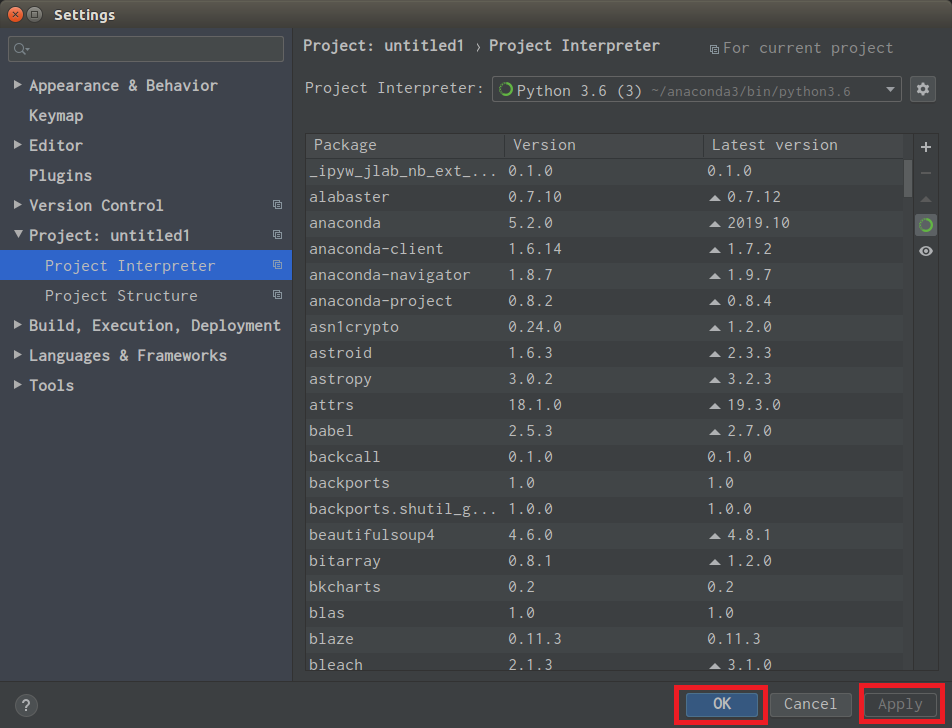Expand Build, Execution, Deployment section
The height and width of the screenshot is (728, 952).
[18, 325]
